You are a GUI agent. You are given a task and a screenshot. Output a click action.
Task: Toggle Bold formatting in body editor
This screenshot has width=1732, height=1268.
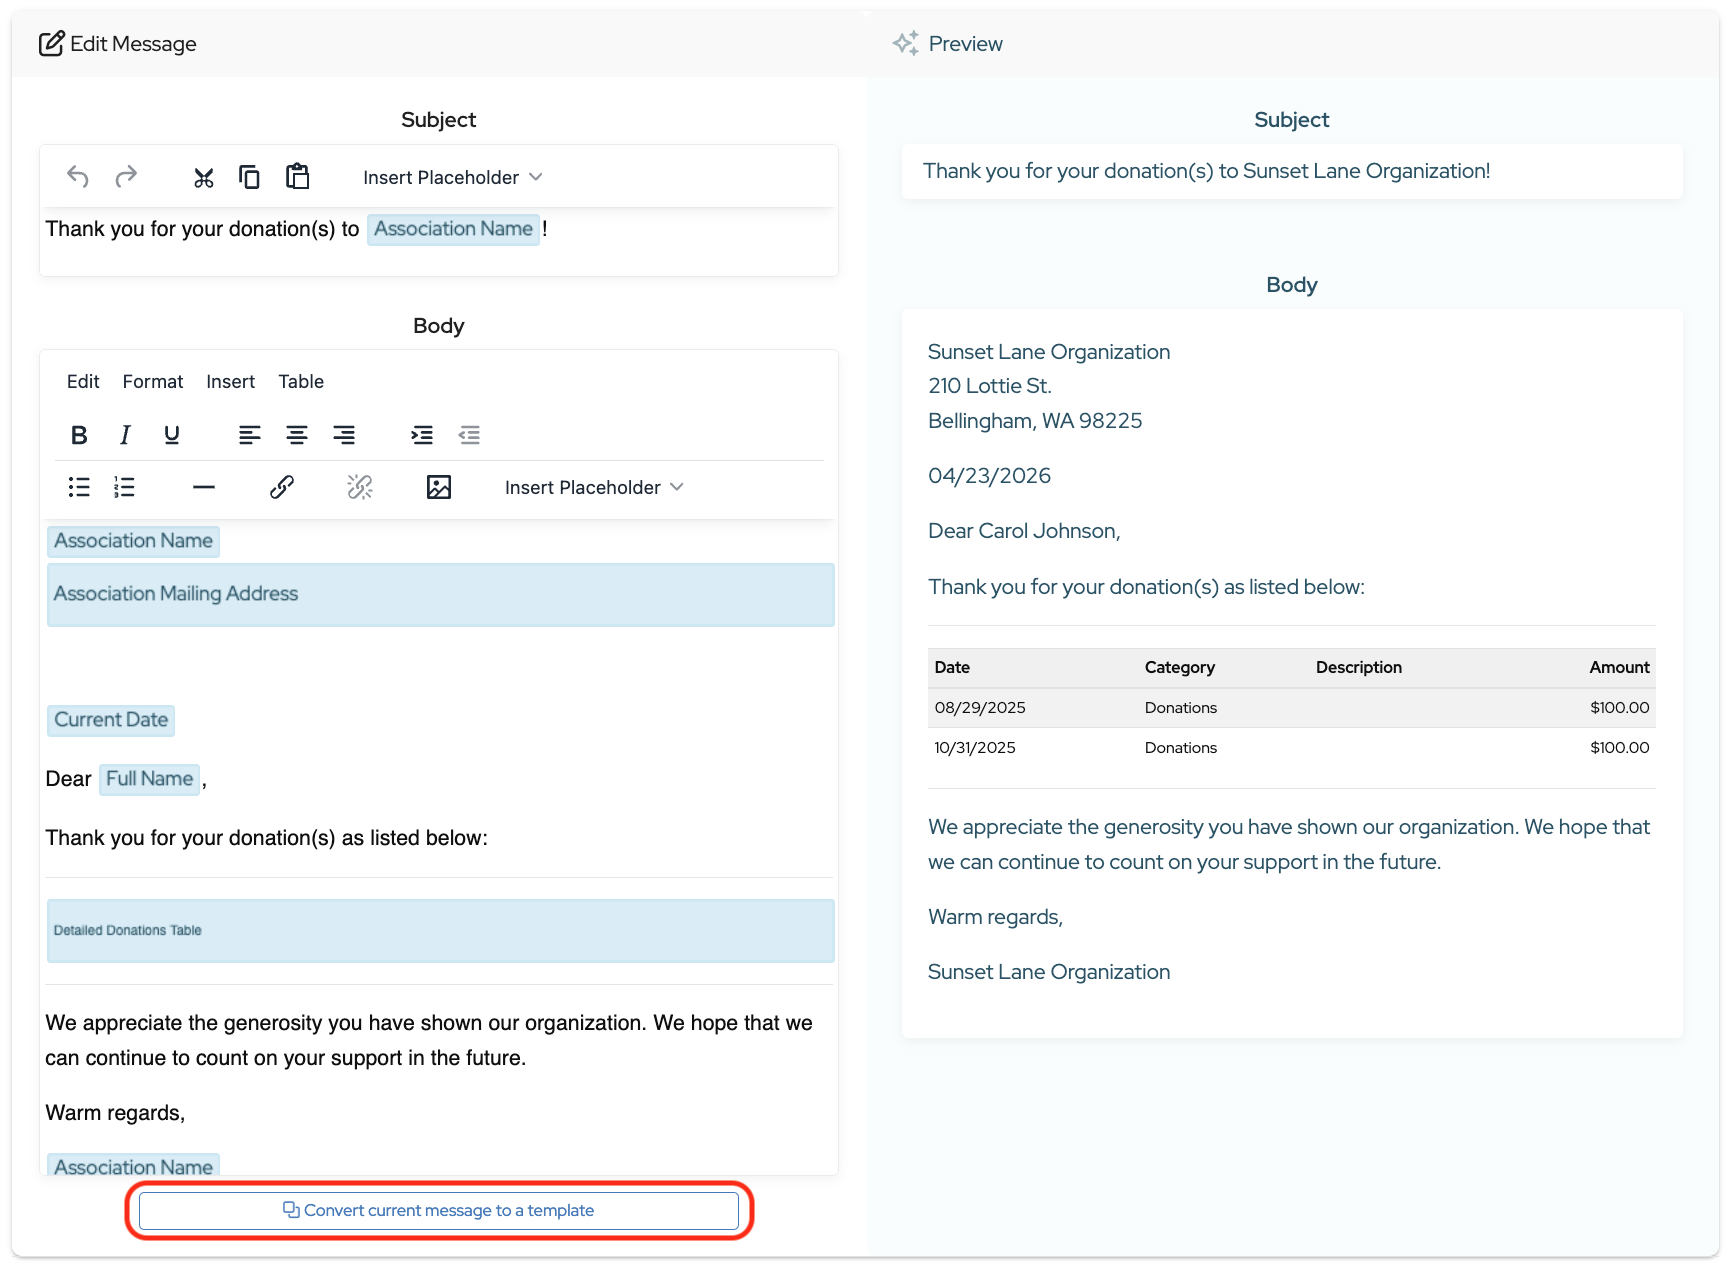point(79,435)
